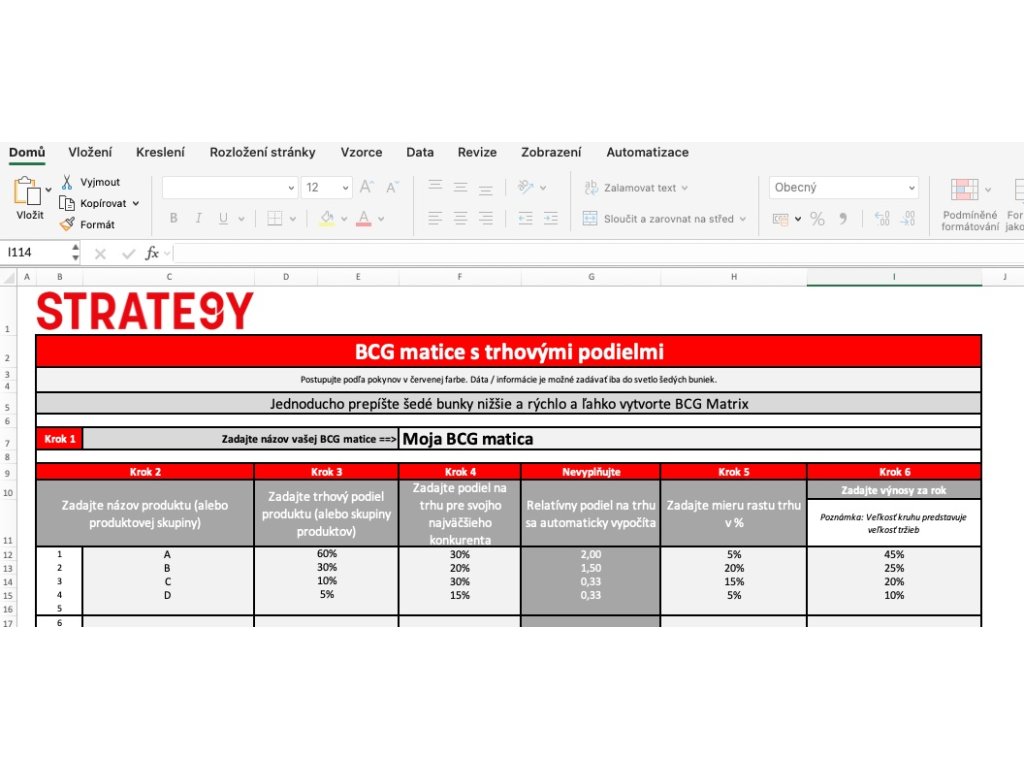Screen dimensions: 1024x768
Task: Open the Automatizace ribbon tab
Action: tap(647, 152)
